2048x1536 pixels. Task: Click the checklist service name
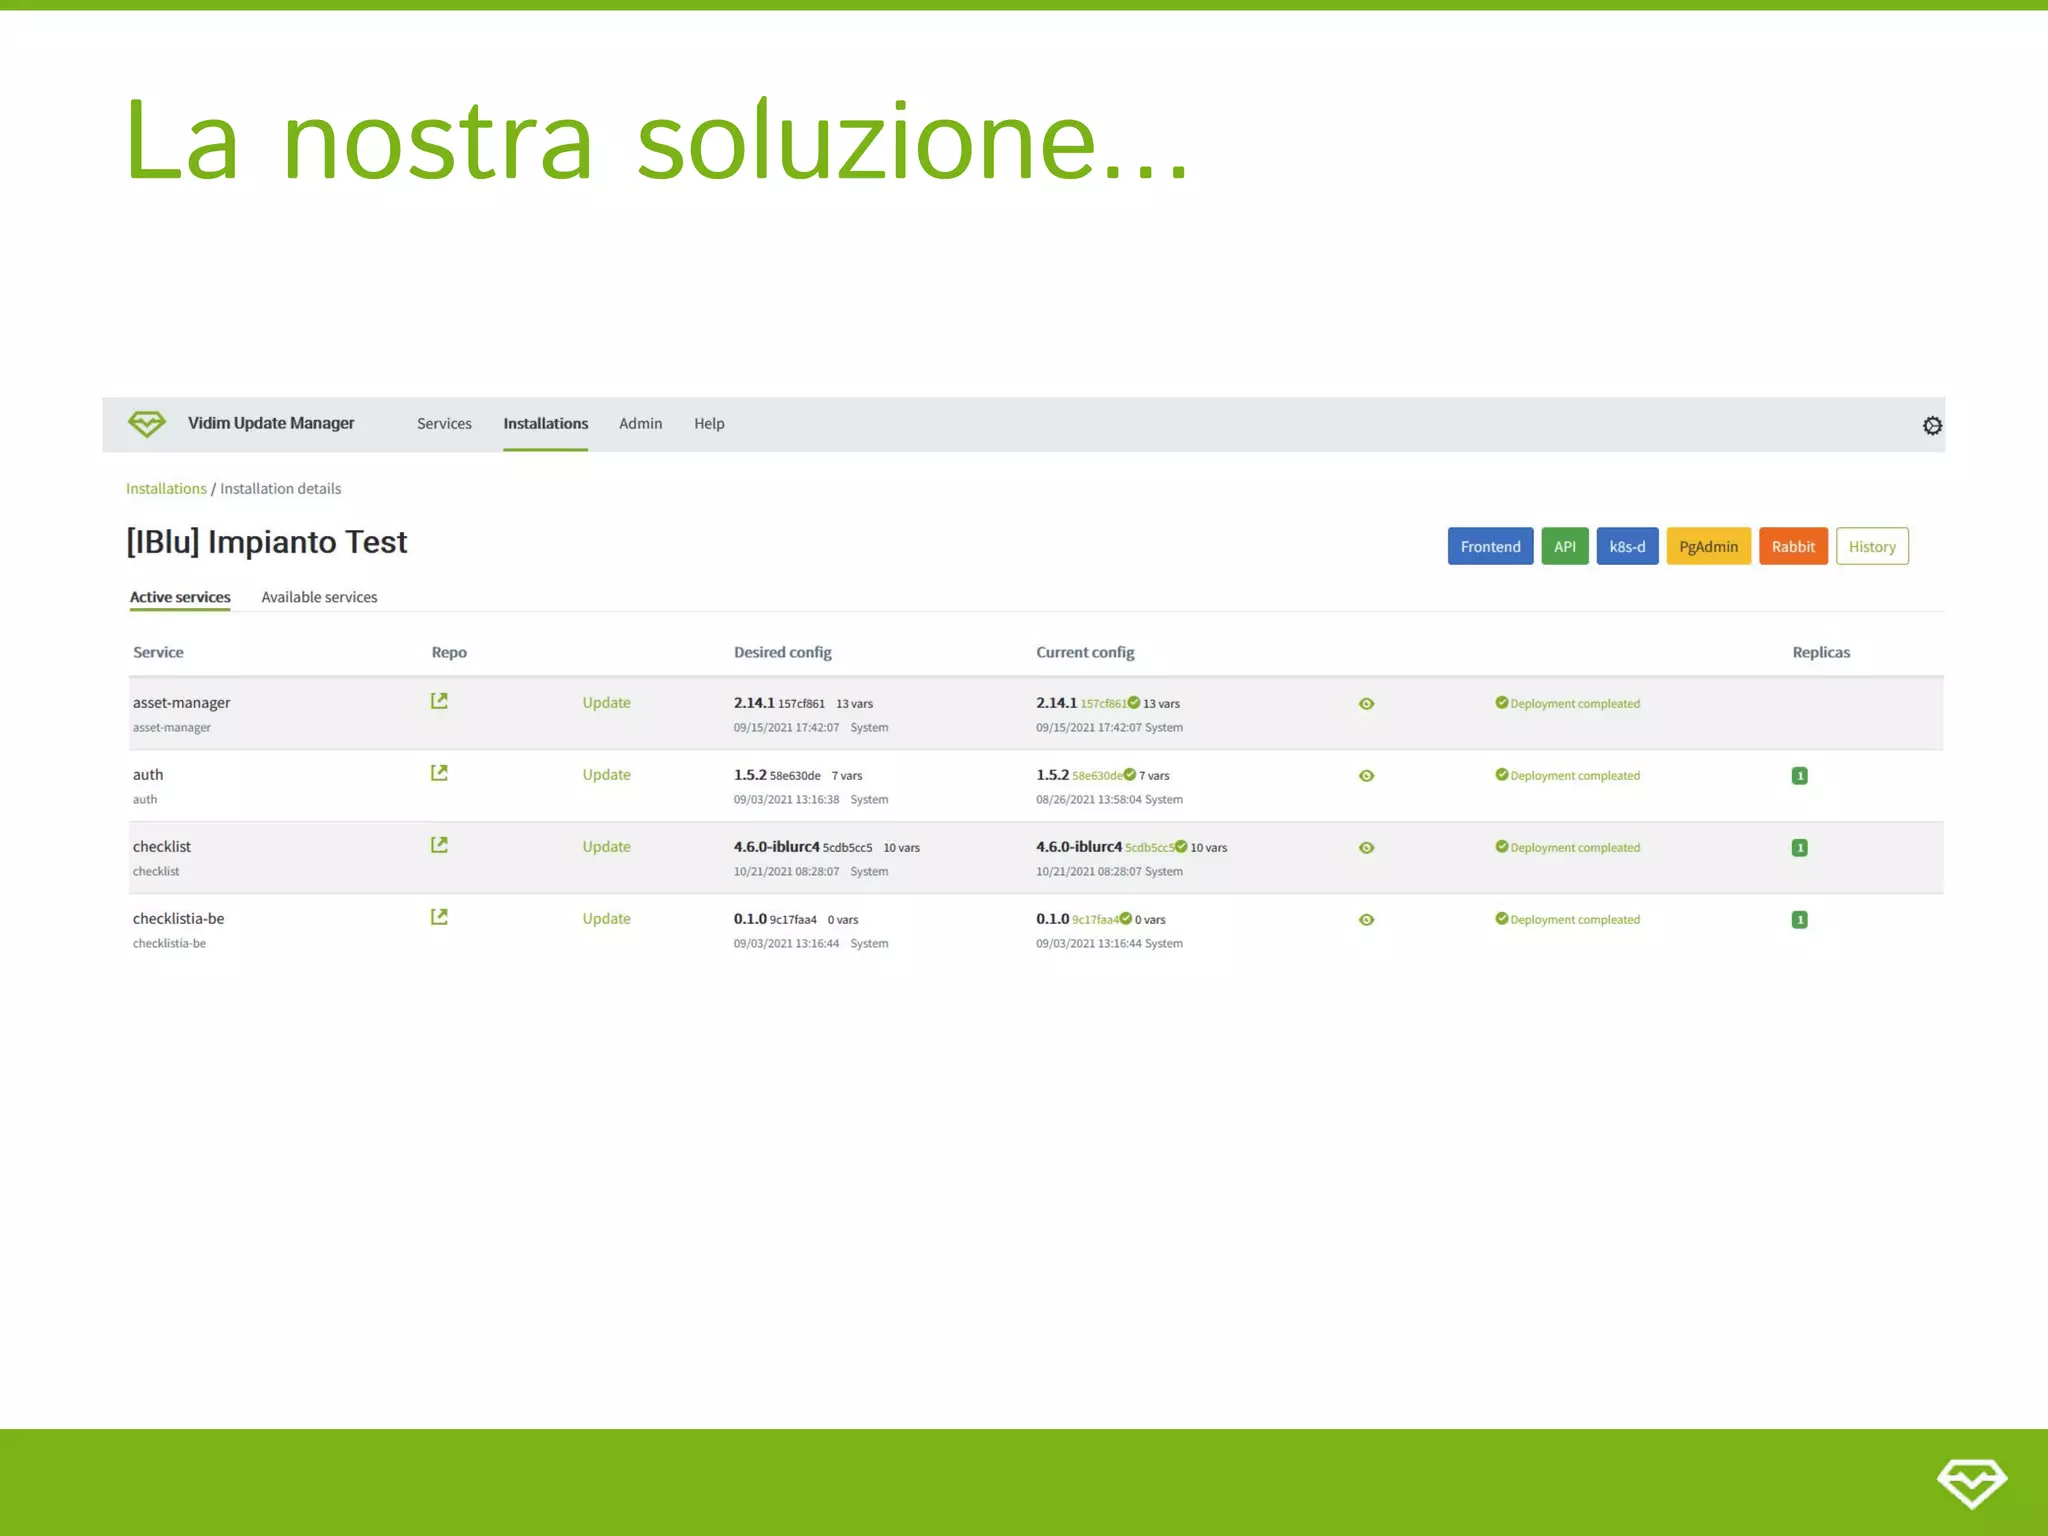(162, 847)
